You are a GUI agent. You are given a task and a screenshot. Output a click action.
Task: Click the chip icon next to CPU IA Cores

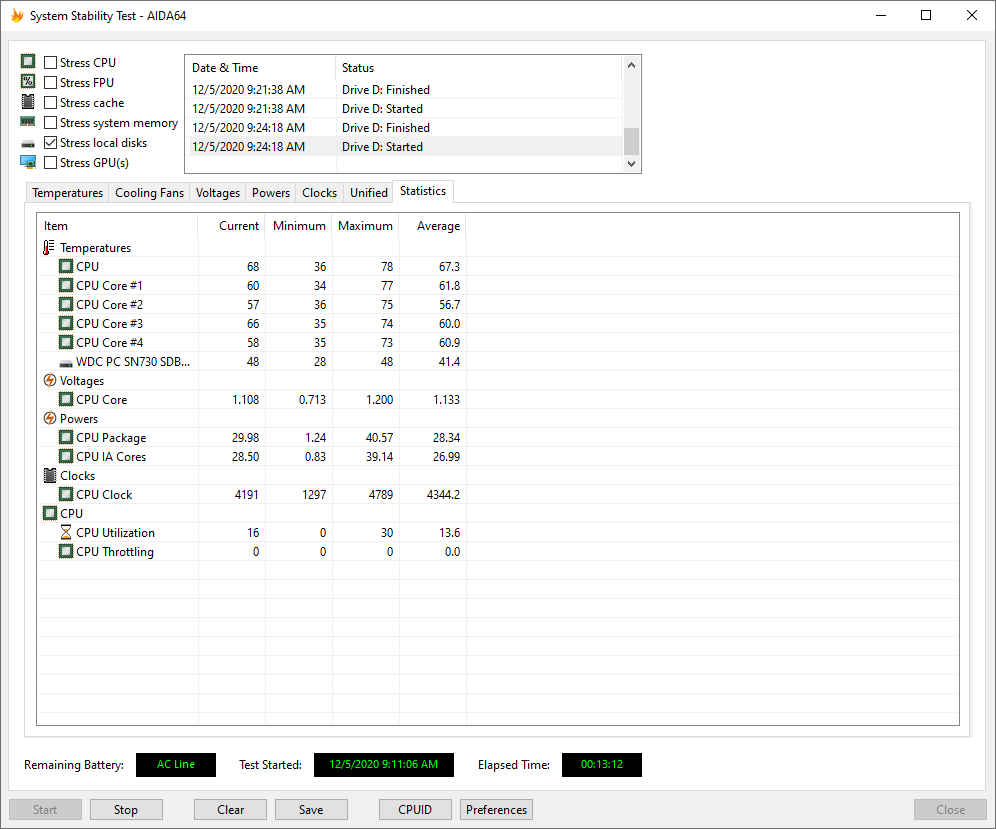[66, 457]
